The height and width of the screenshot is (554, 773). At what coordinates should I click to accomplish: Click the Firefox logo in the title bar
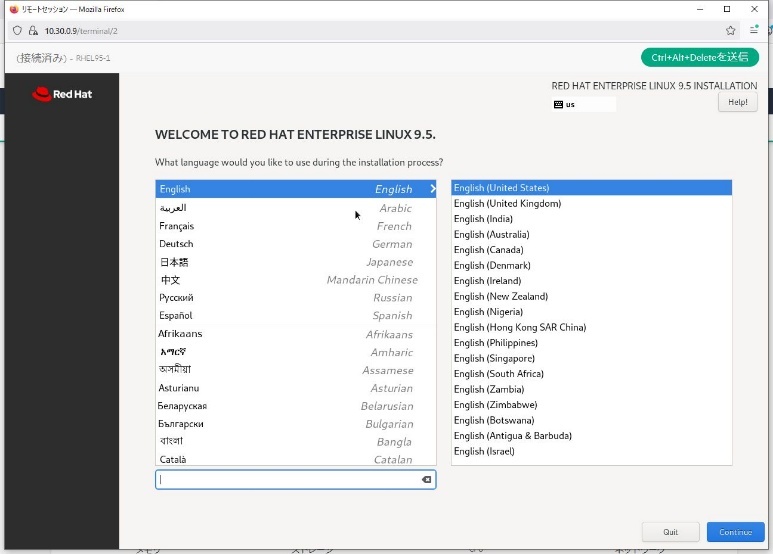coord(12,8)
